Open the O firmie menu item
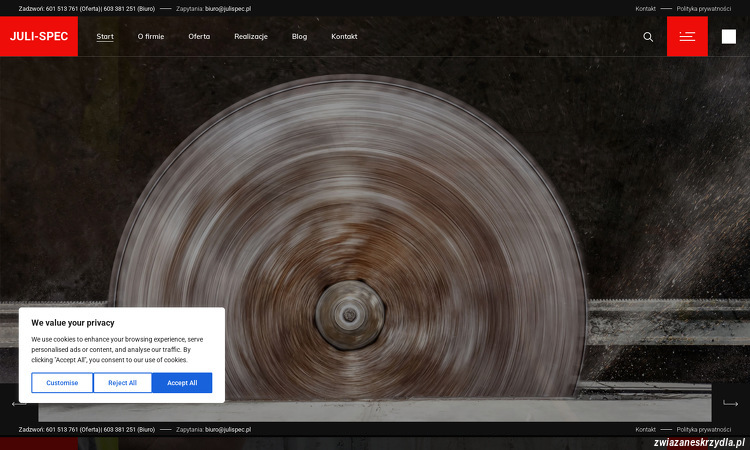The width and height of the screenshot is (750, 450). pyautogui.click(x=151, y=36)
